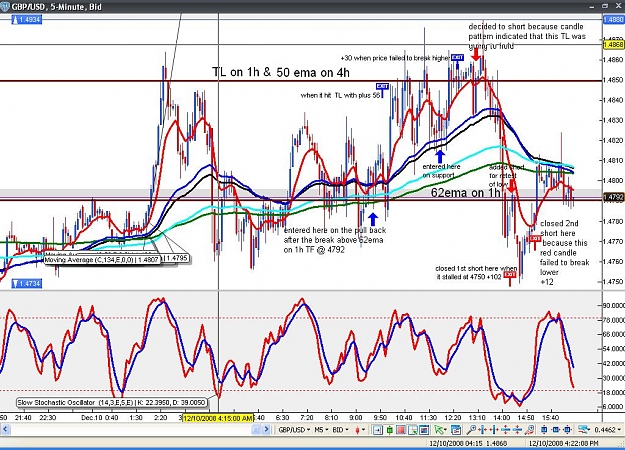Click the right arrow scroll button beside GBP/USD
The image size is (625, 450).
(x=267, y=430)
